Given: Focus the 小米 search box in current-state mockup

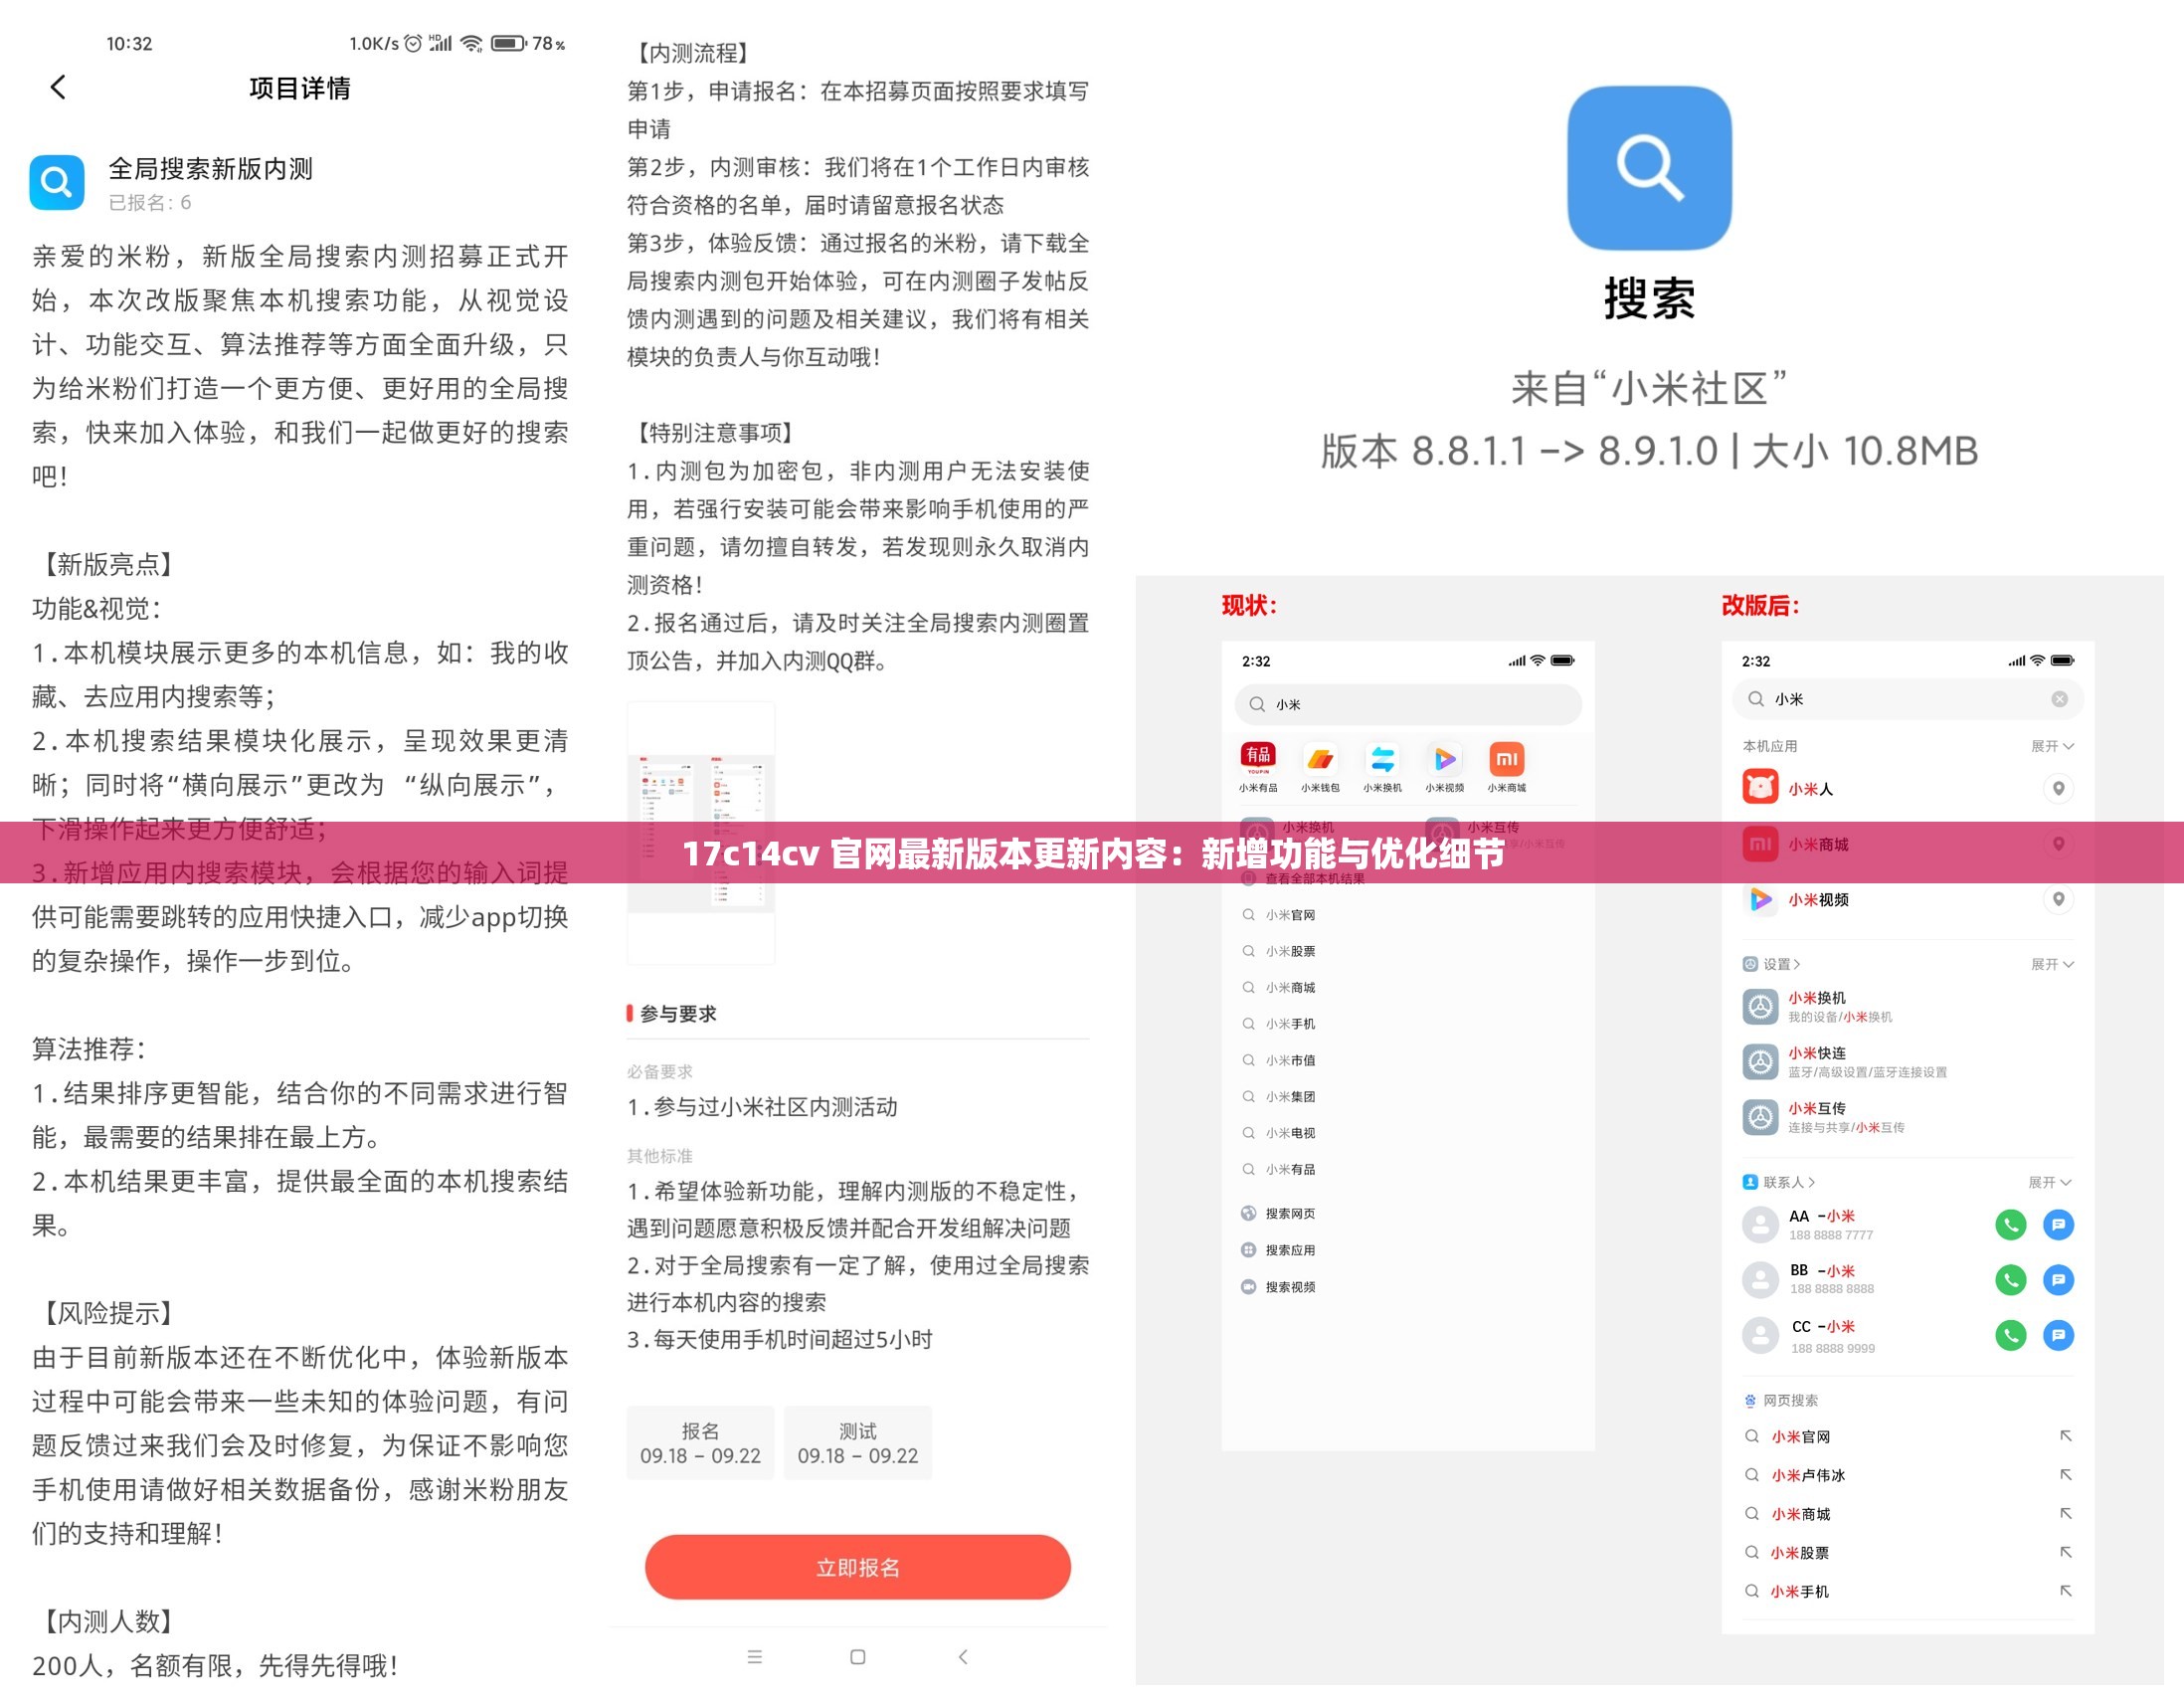Looking at the screenshot, I should [x=1408, y=704].
